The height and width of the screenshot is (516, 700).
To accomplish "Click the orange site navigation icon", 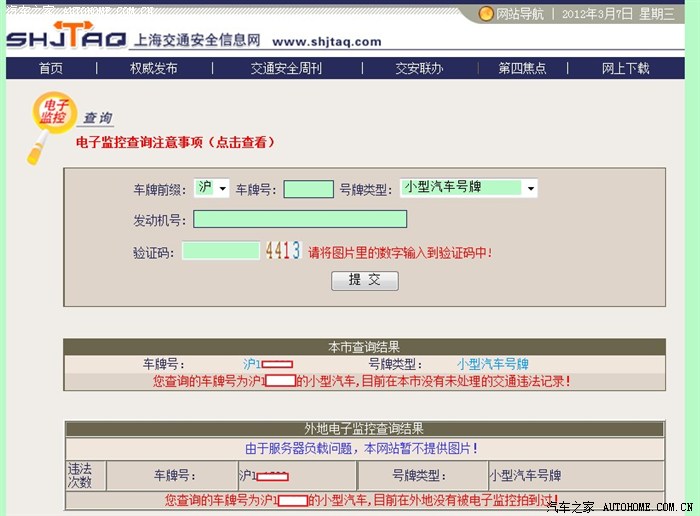I will 486,13.
